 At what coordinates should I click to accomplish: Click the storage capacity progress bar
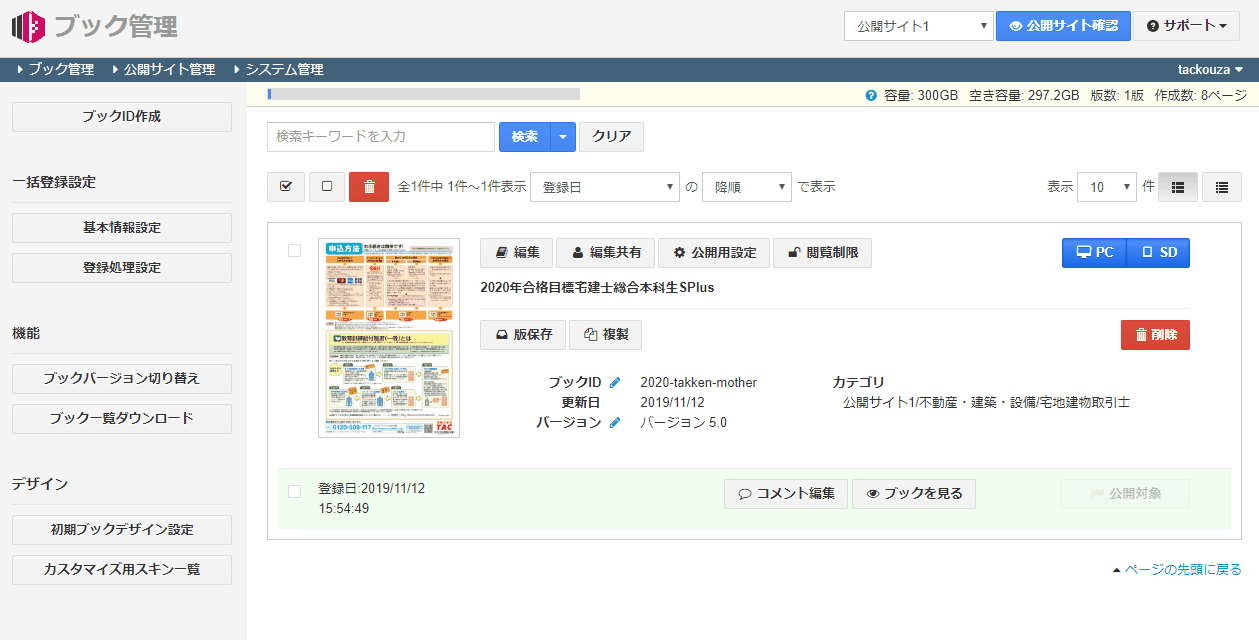tap(424, 94)
